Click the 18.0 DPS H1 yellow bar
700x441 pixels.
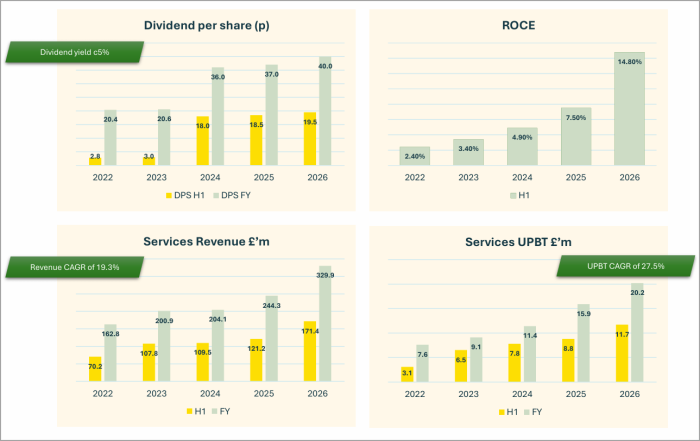tap(203, 141)
